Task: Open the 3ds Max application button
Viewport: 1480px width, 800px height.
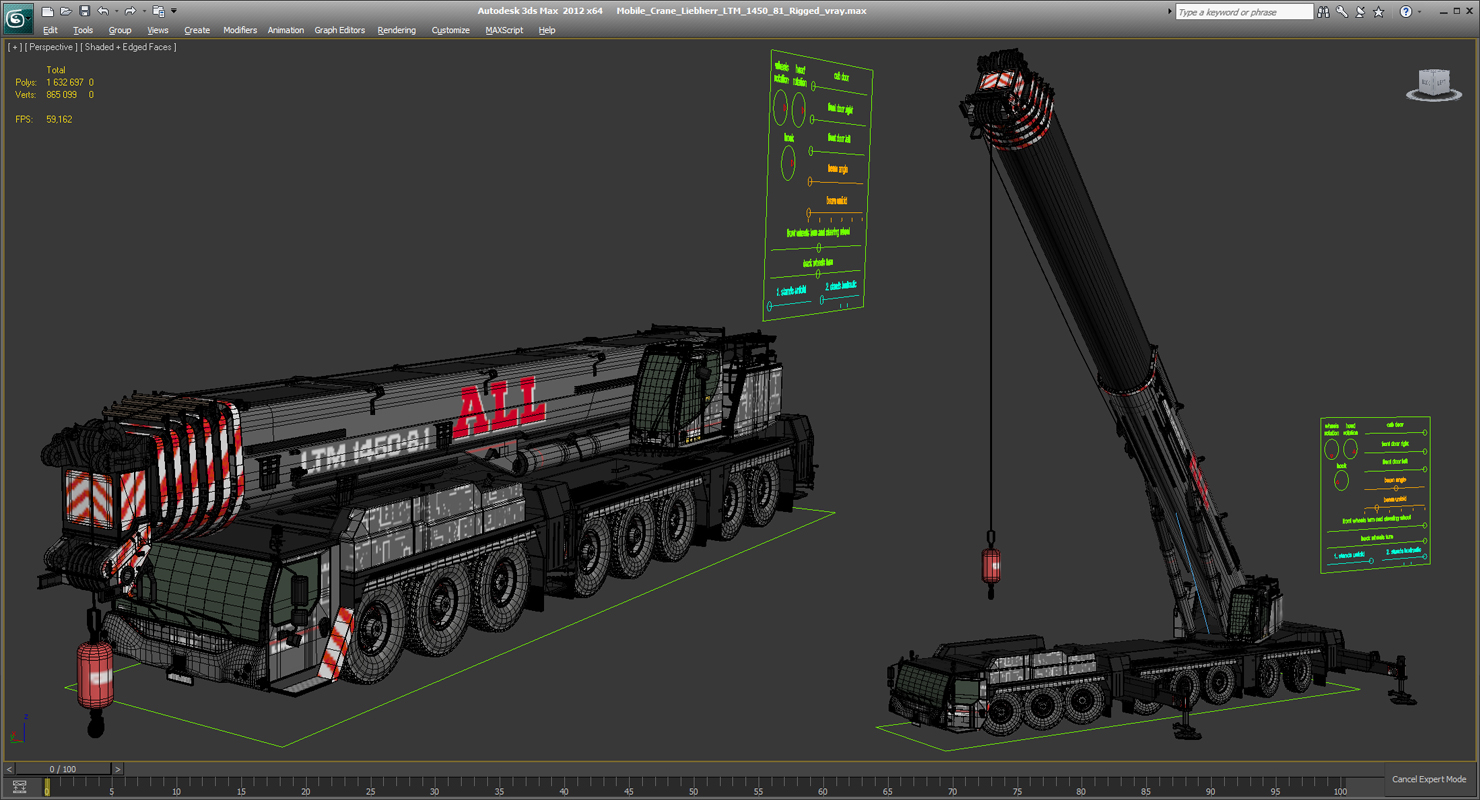Action: [18, 18]
